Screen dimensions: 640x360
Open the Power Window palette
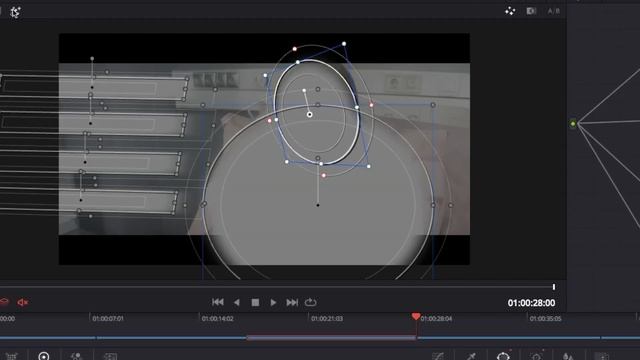[x=503, y=356]
